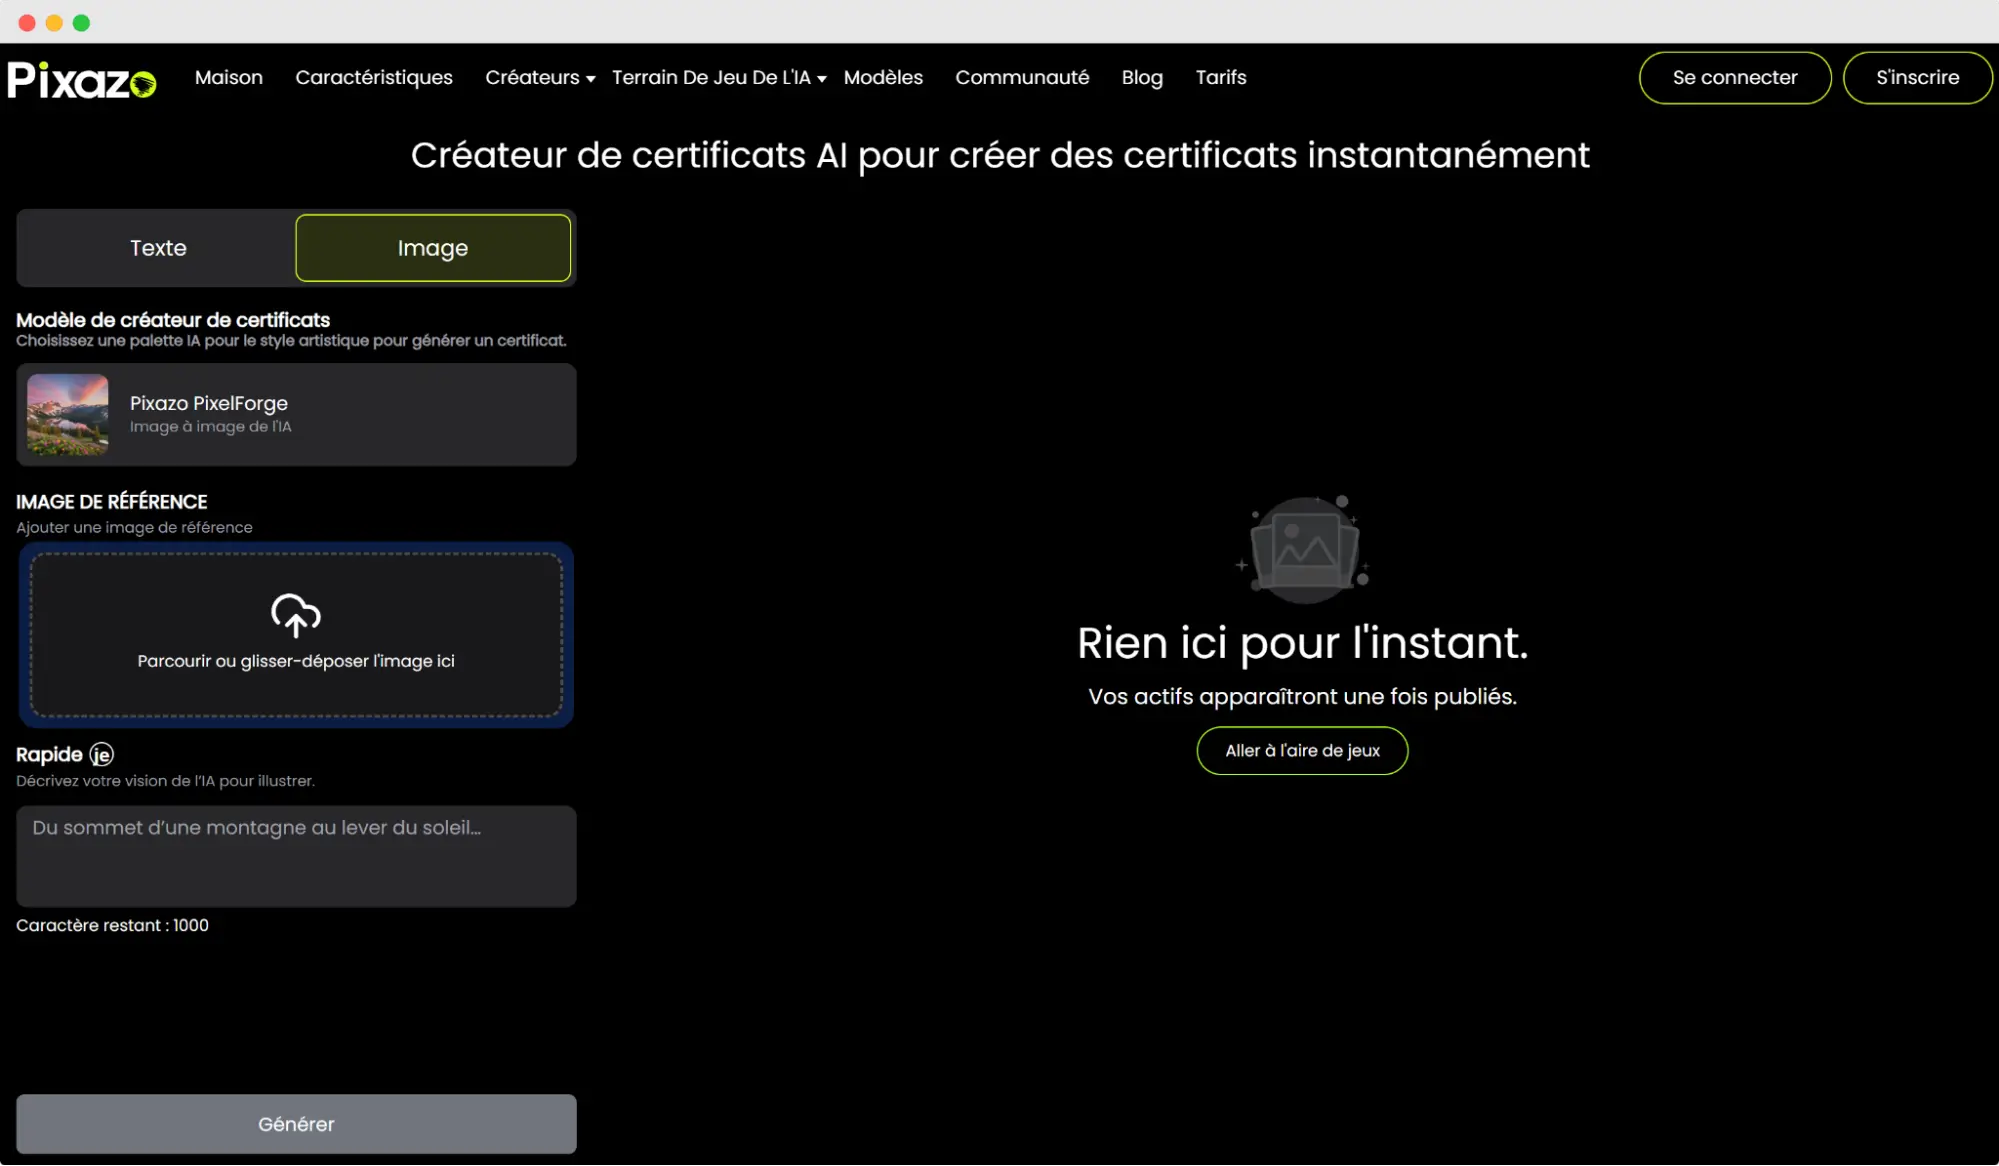This screenshot has height=1166, width=1999.
Task: Click Aller à l'aire de jeux button
Action: (x=1302, y=751)
